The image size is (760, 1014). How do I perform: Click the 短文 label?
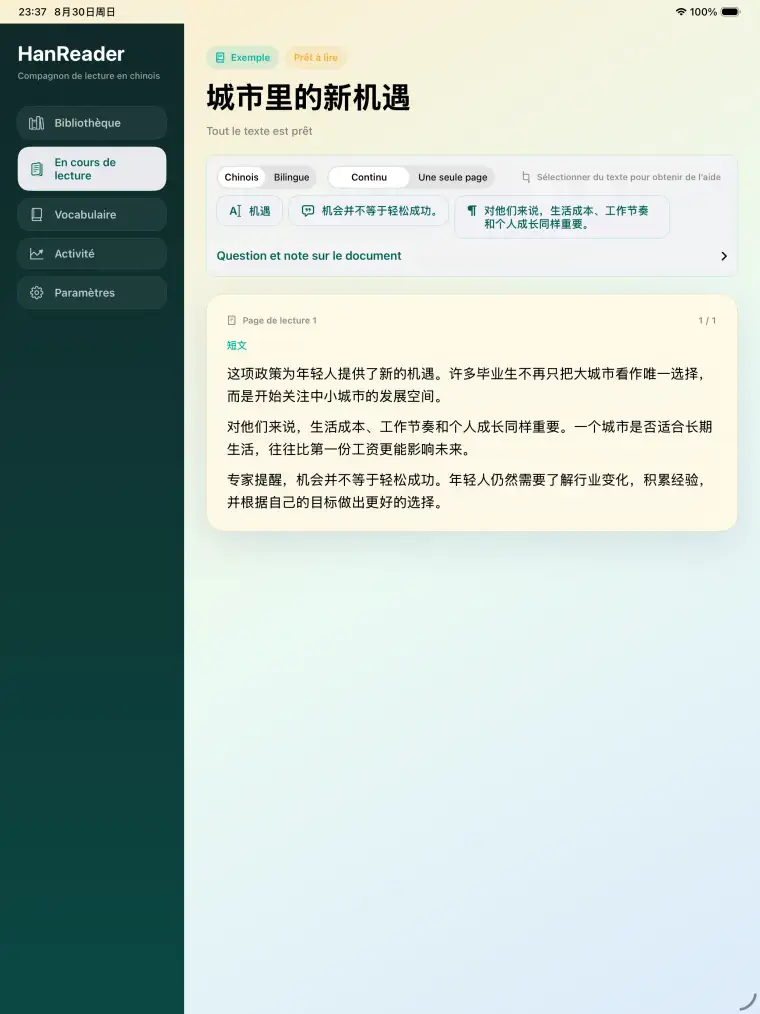[x=237, y=345]
